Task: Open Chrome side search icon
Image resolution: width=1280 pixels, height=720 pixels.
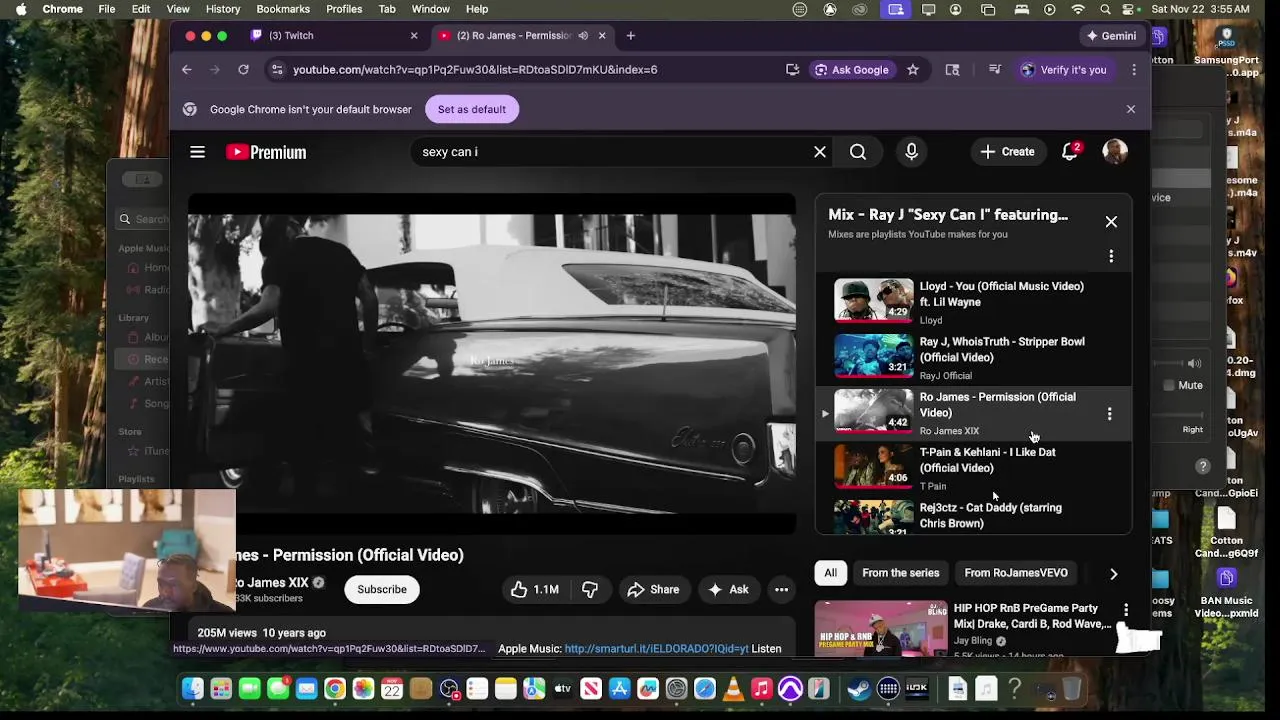Action: pos(952,70)
